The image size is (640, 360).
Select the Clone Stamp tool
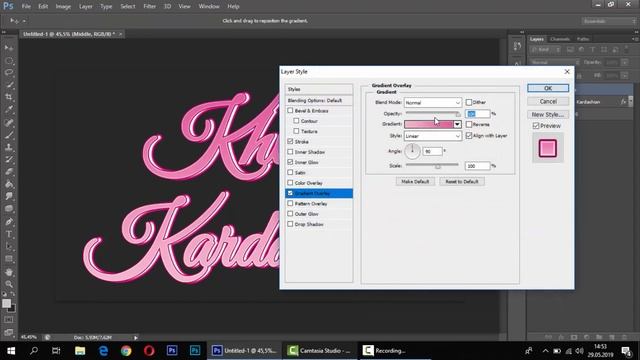(9, 147)
